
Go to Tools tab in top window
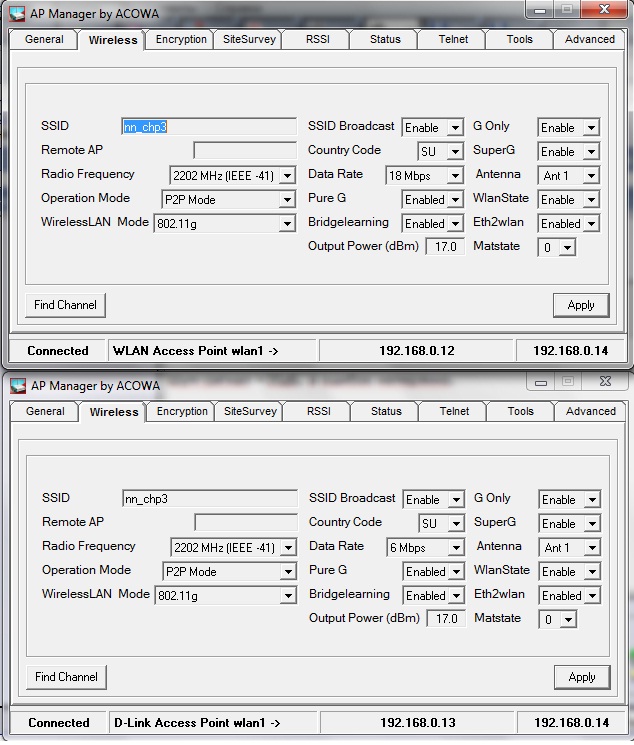point(519,39)
